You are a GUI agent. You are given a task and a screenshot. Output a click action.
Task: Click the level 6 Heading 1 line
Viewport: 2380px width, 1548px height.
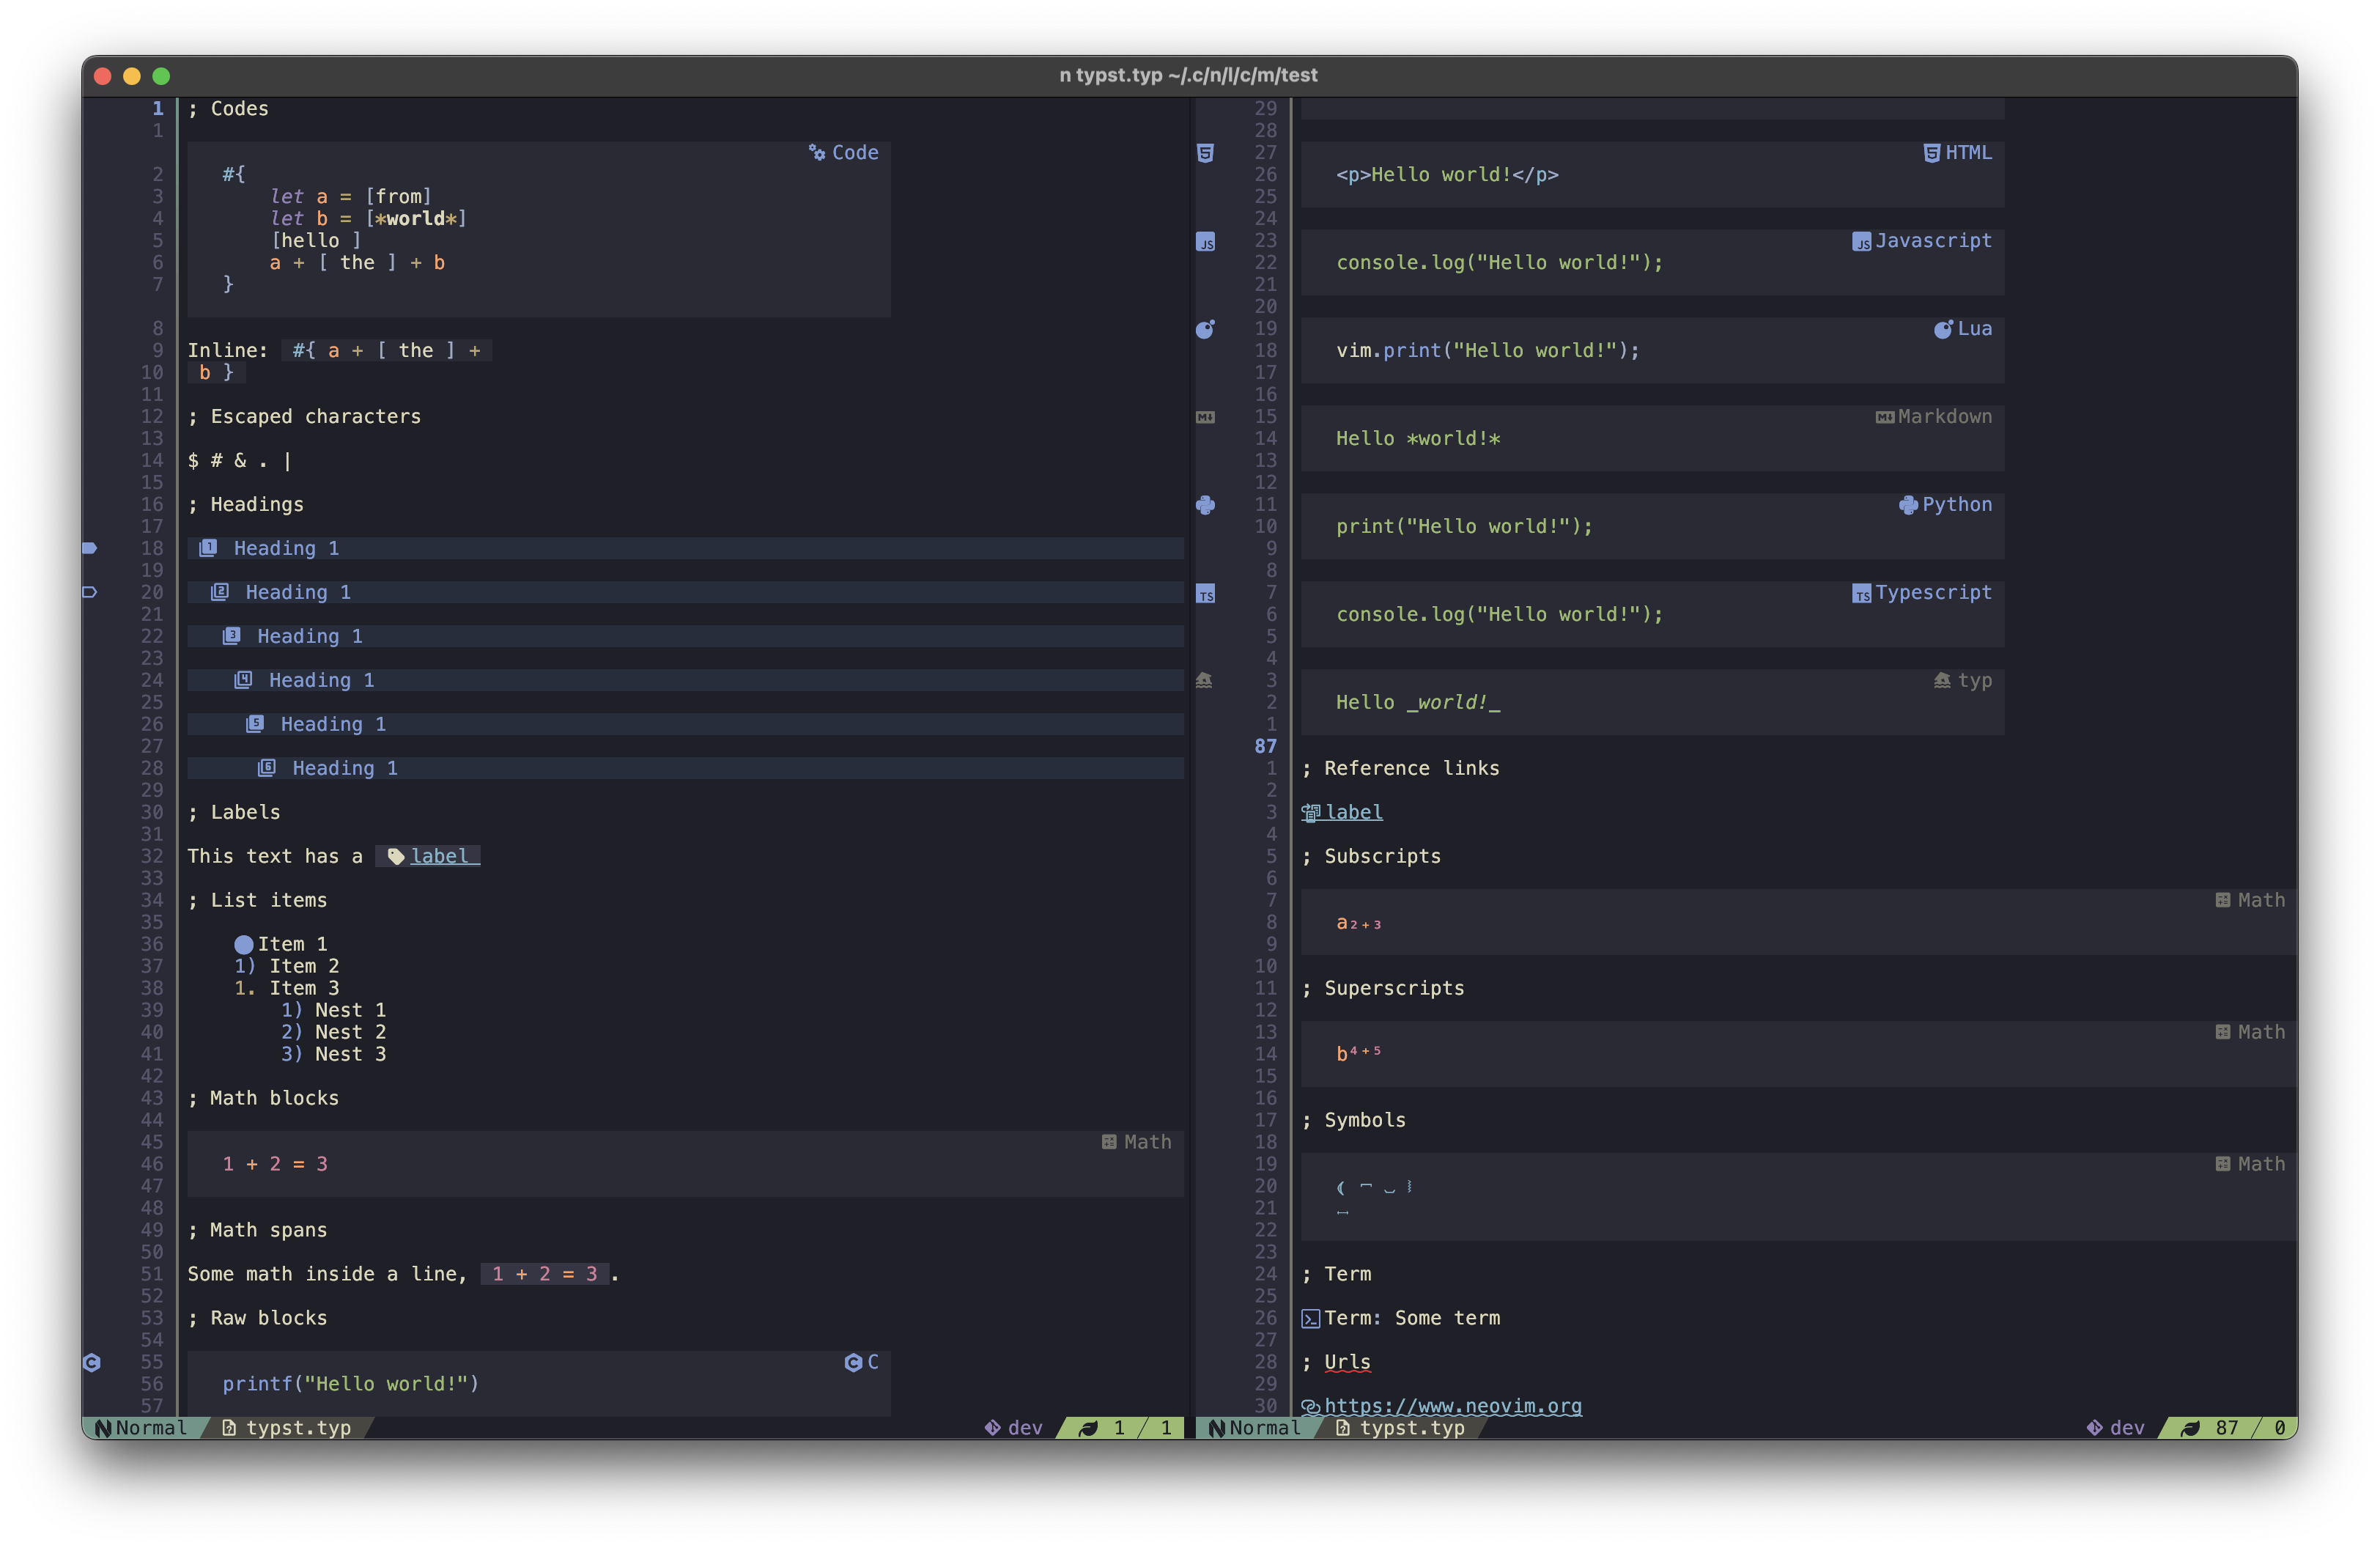click(345, 768)
